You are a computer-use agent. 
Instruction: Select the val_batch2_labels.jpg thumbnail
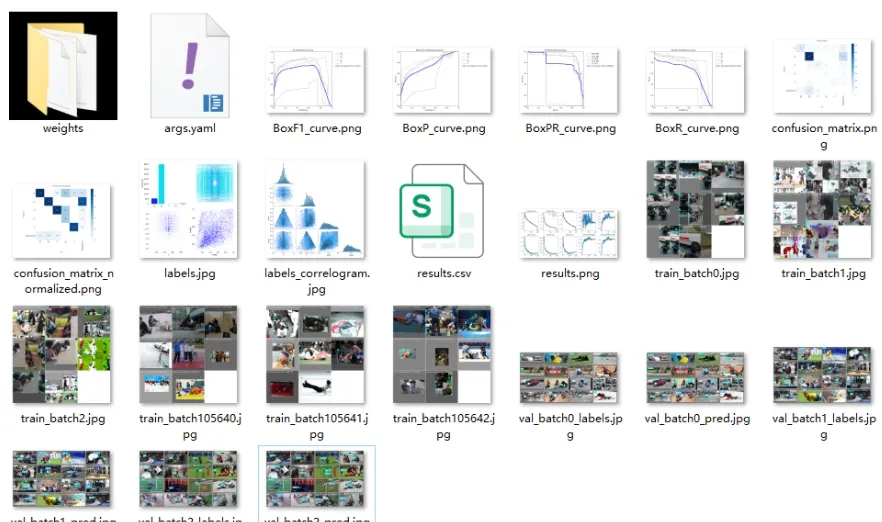[188, 479]
